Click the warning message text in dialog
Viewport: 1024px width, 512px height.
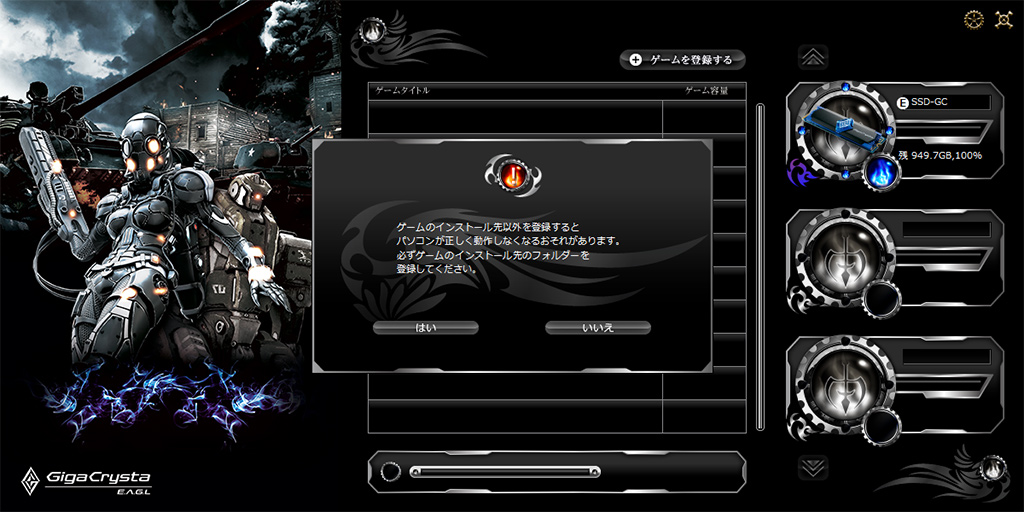pyautogui.click(x=508, y=248)
